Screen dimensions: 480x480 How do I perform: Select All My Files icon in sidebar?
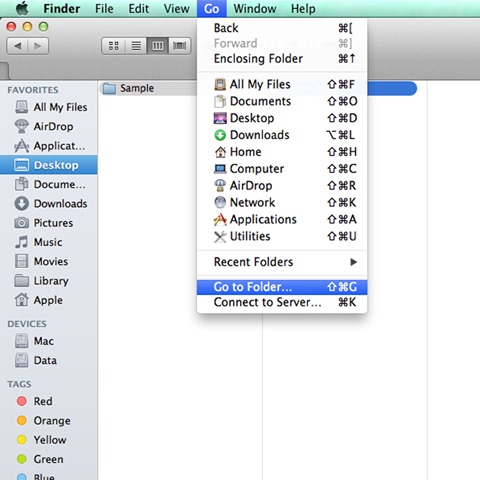22,107
